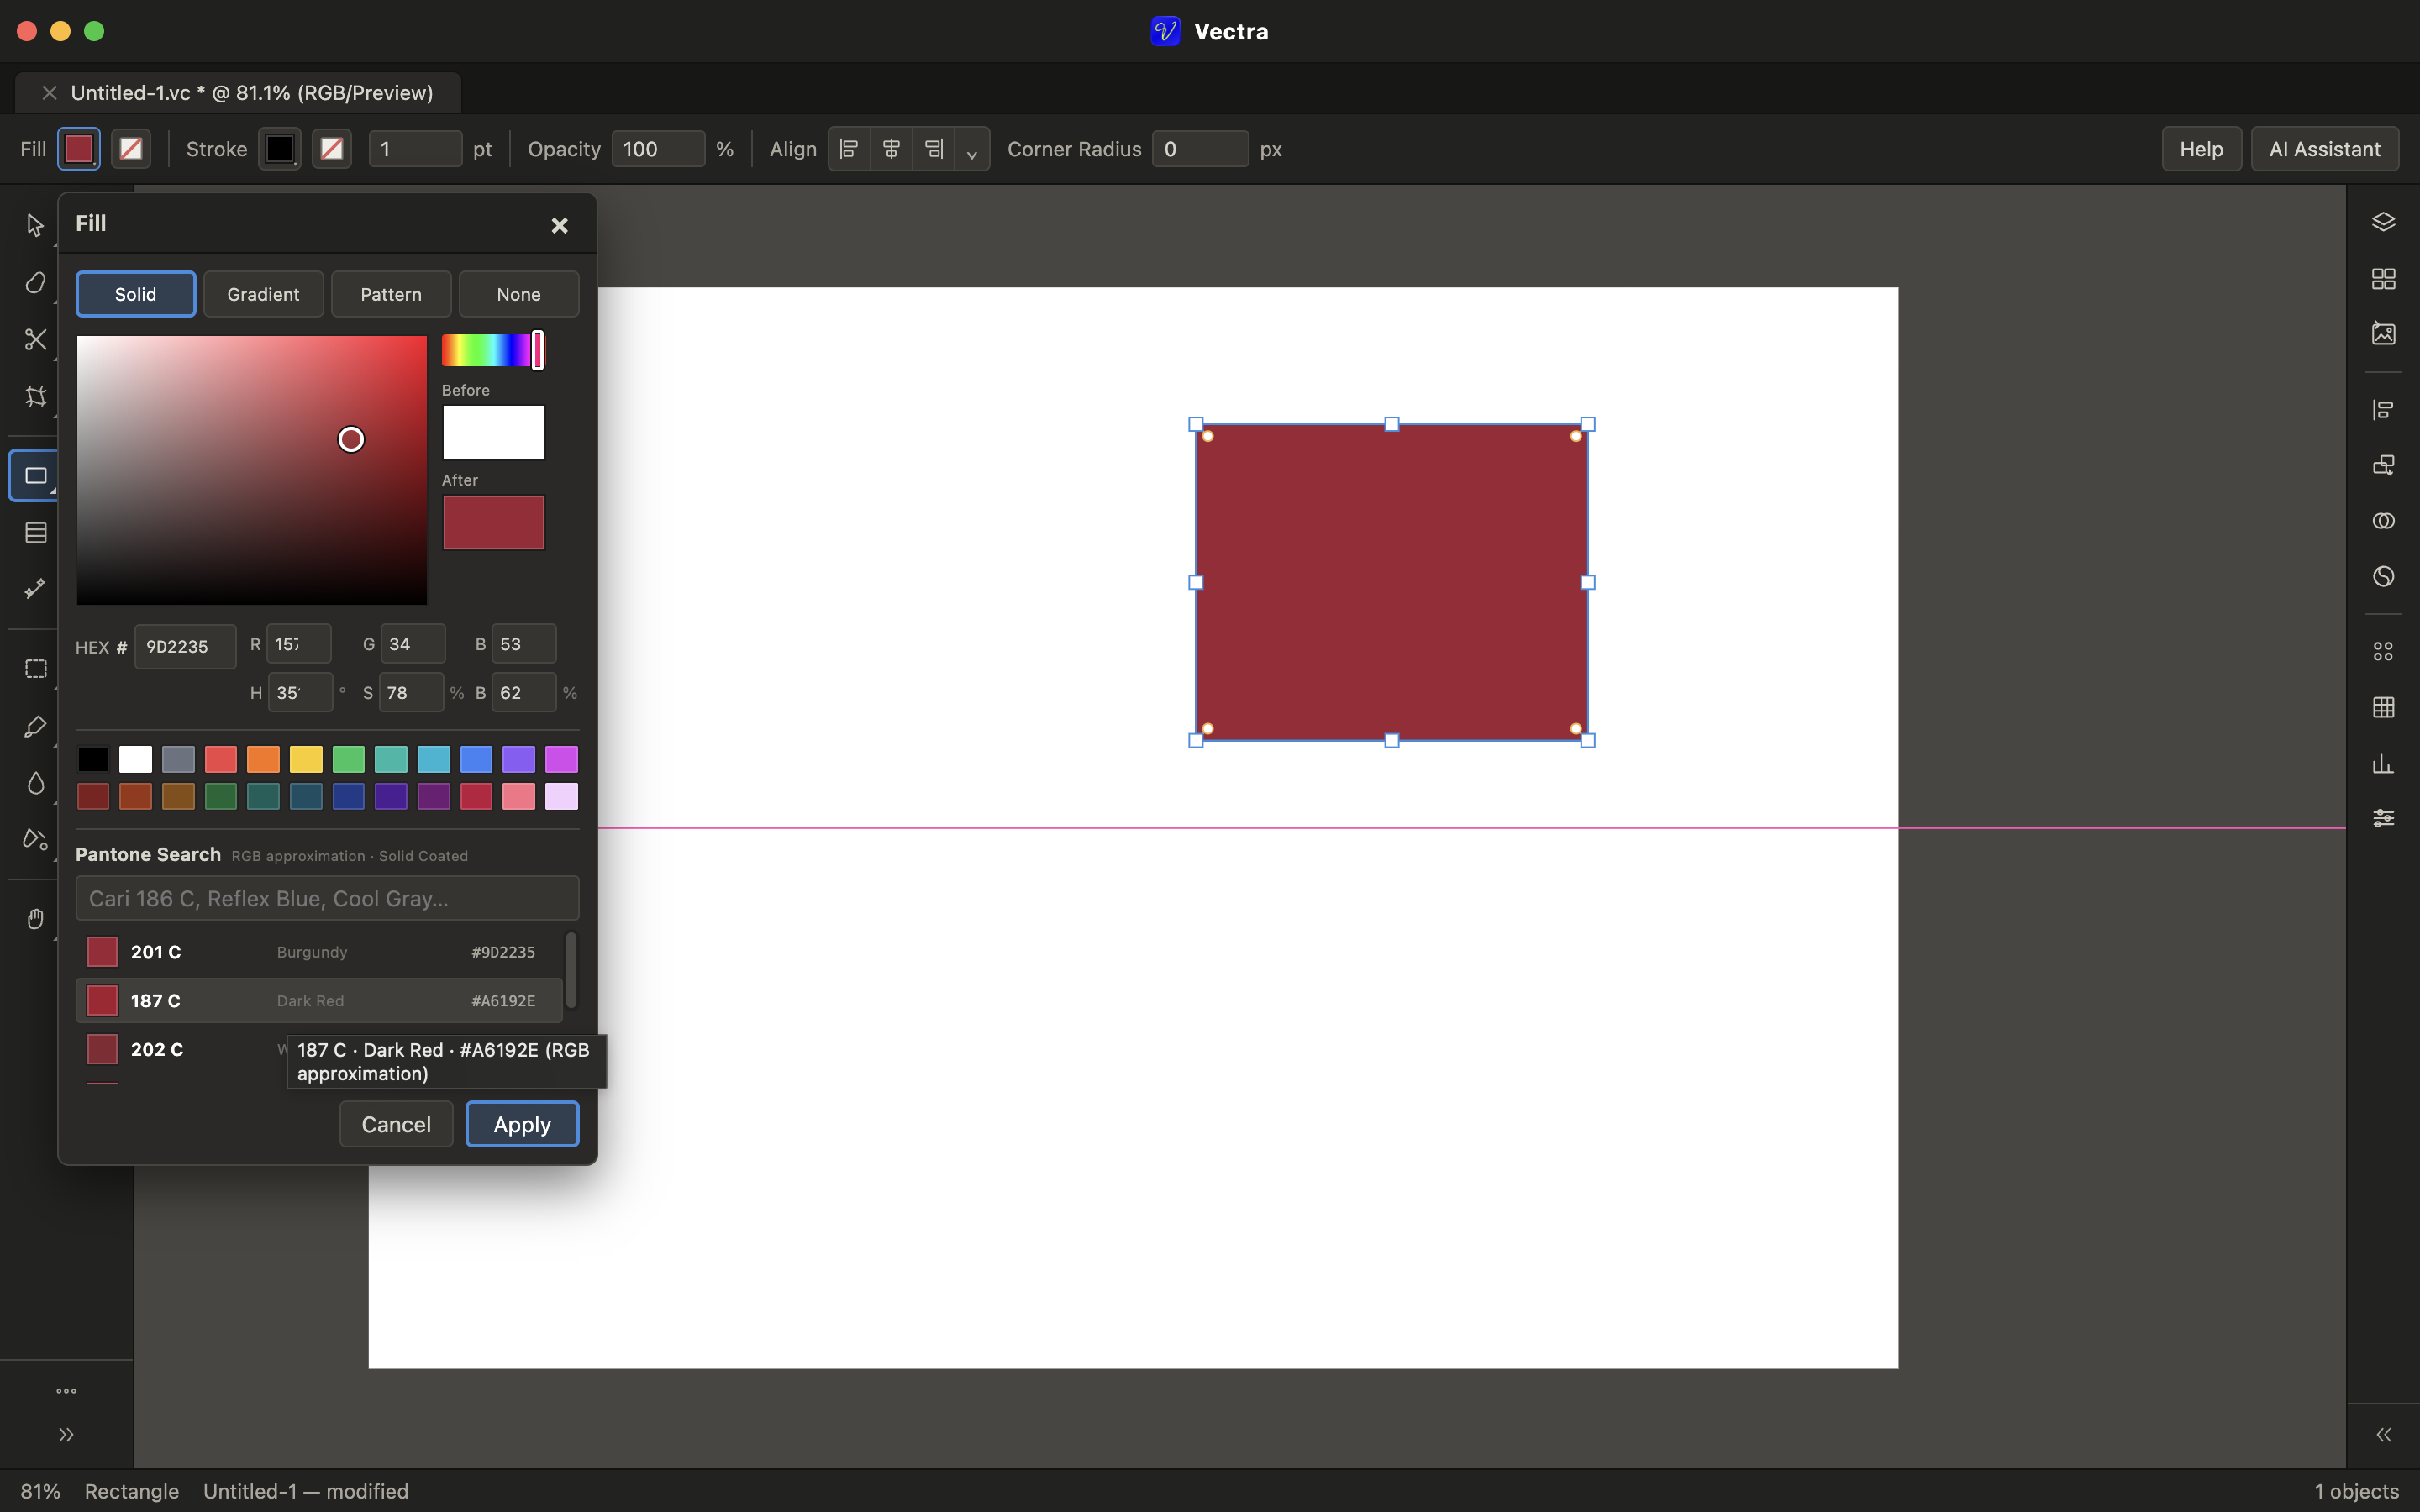Open the AI Assistant

pos(2324,149)
